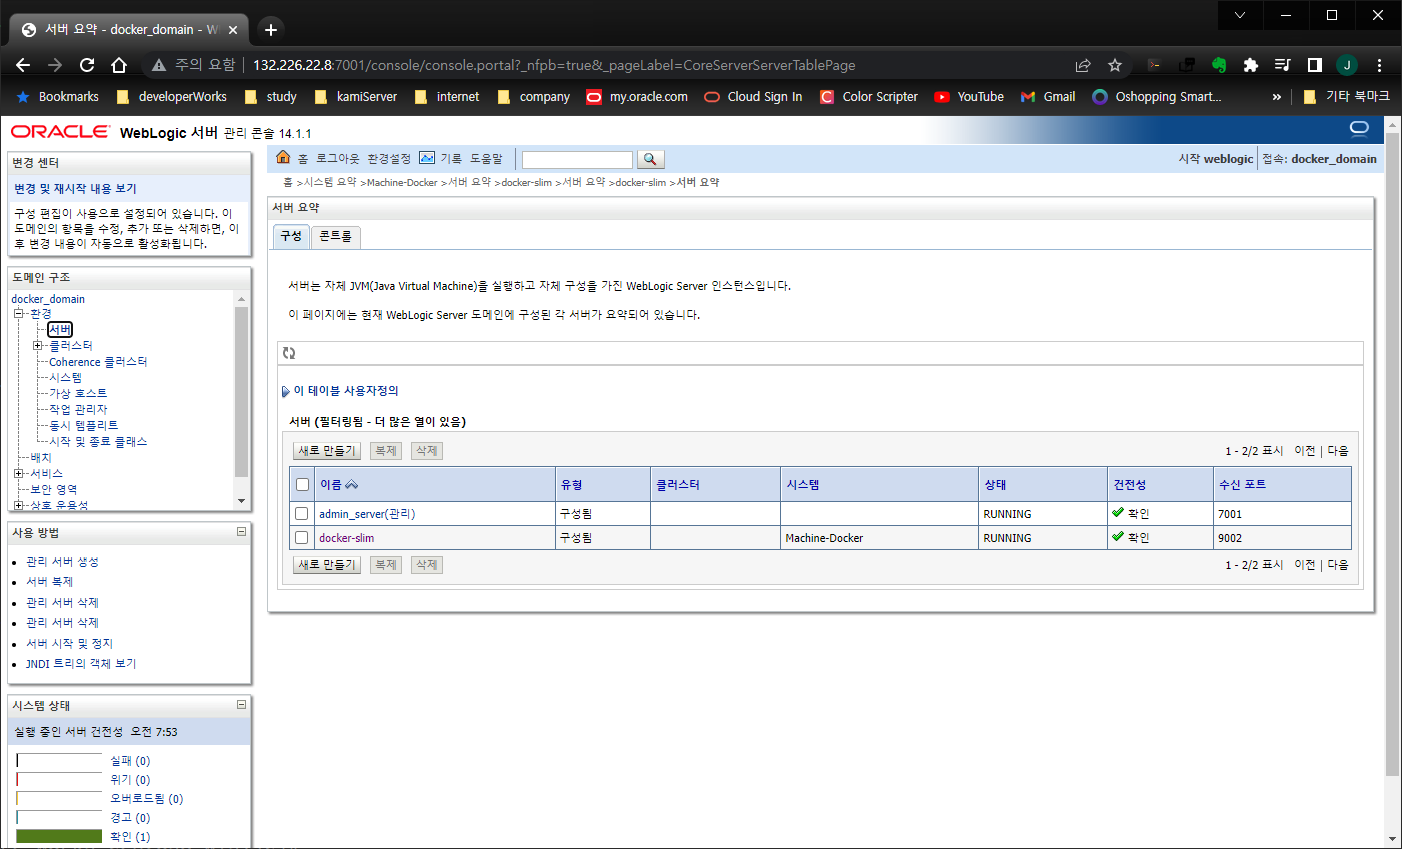Tick the select-all checkbox in the table header

pyautogui.click(x=302, y=485)
